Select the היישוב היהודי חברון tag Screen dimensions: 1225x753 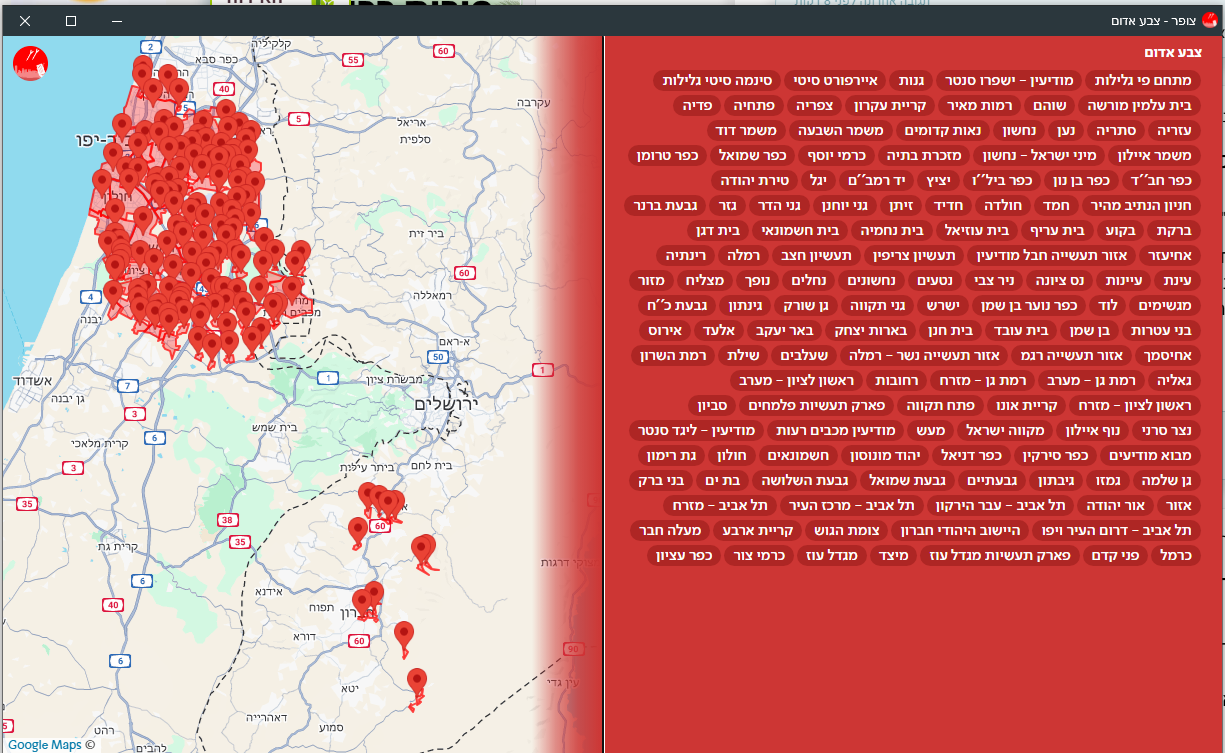[958, 530]
